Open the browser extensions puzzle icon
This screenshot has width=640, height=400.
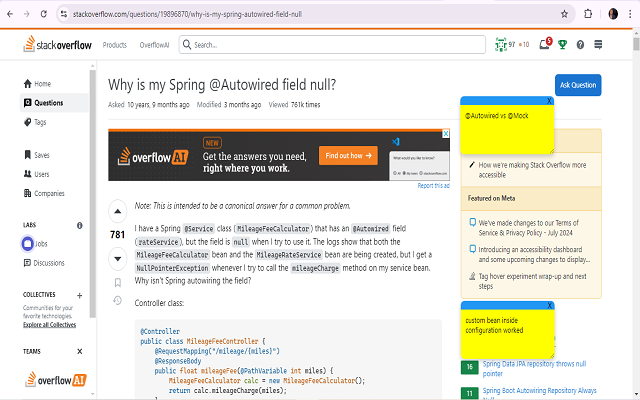588,14
